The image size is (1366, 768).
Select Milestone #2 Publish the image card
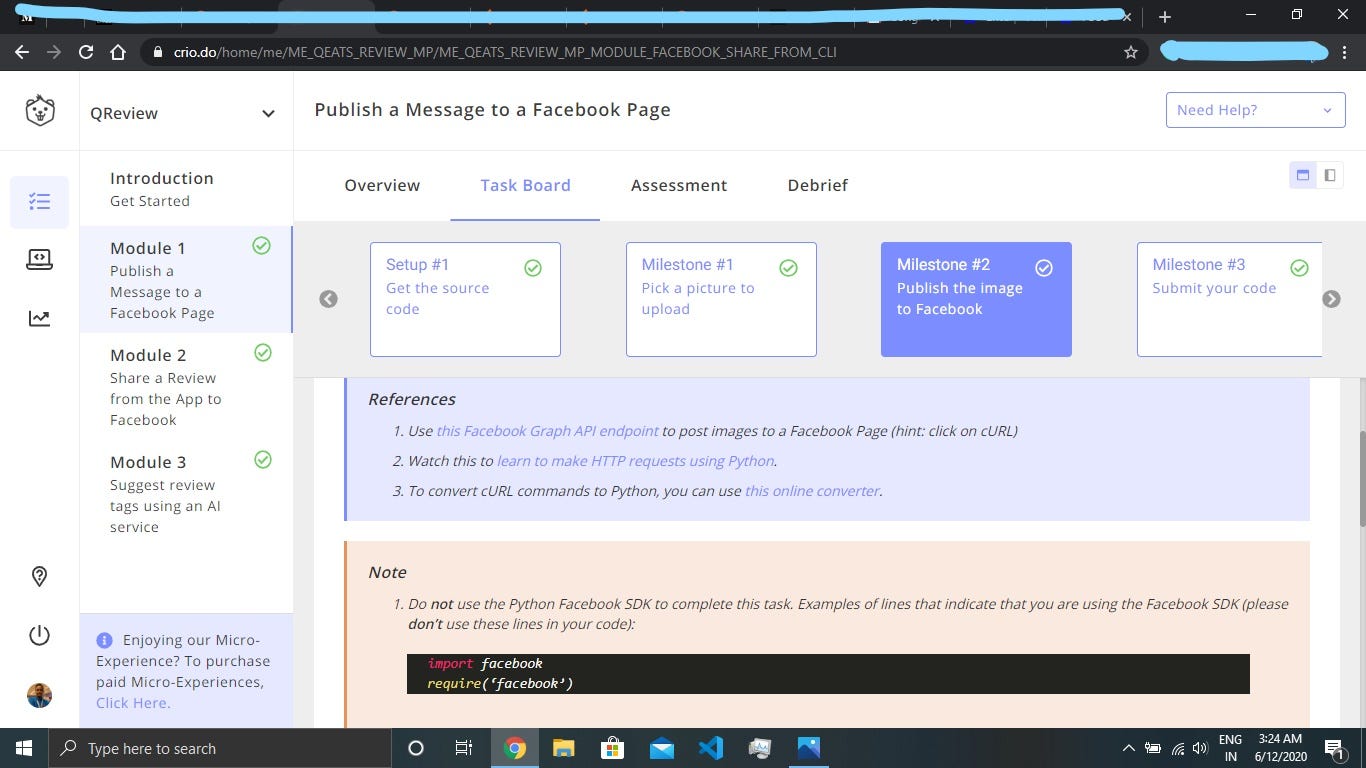pyautogui.click(x=976, y=299)
